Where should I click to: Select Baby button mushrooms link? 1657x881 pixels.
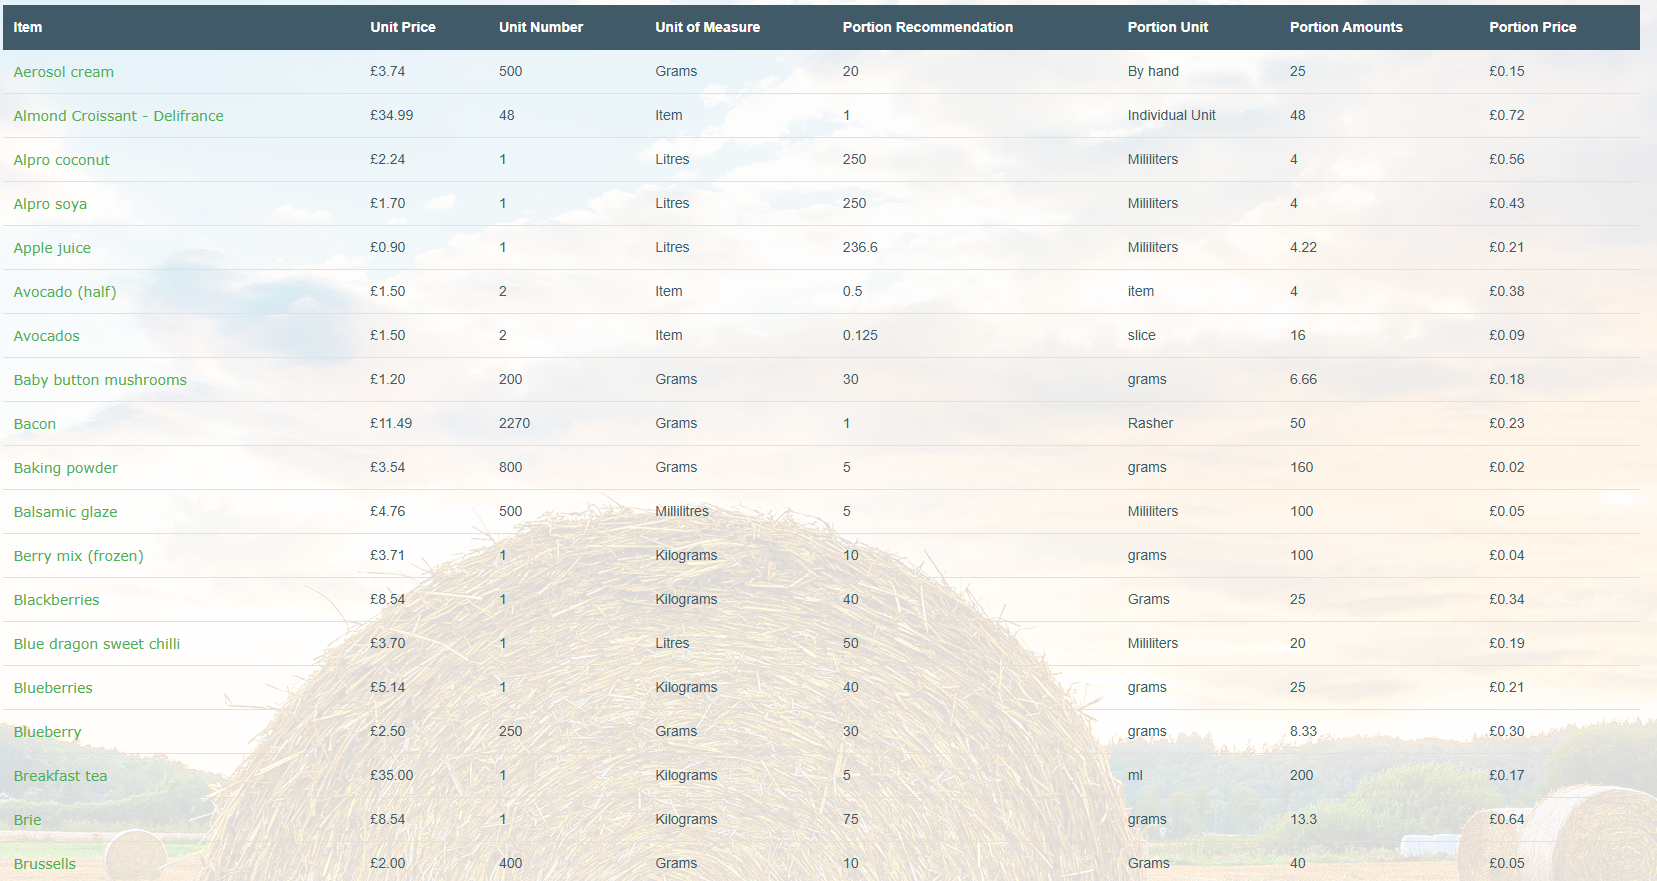coord(100,380)
